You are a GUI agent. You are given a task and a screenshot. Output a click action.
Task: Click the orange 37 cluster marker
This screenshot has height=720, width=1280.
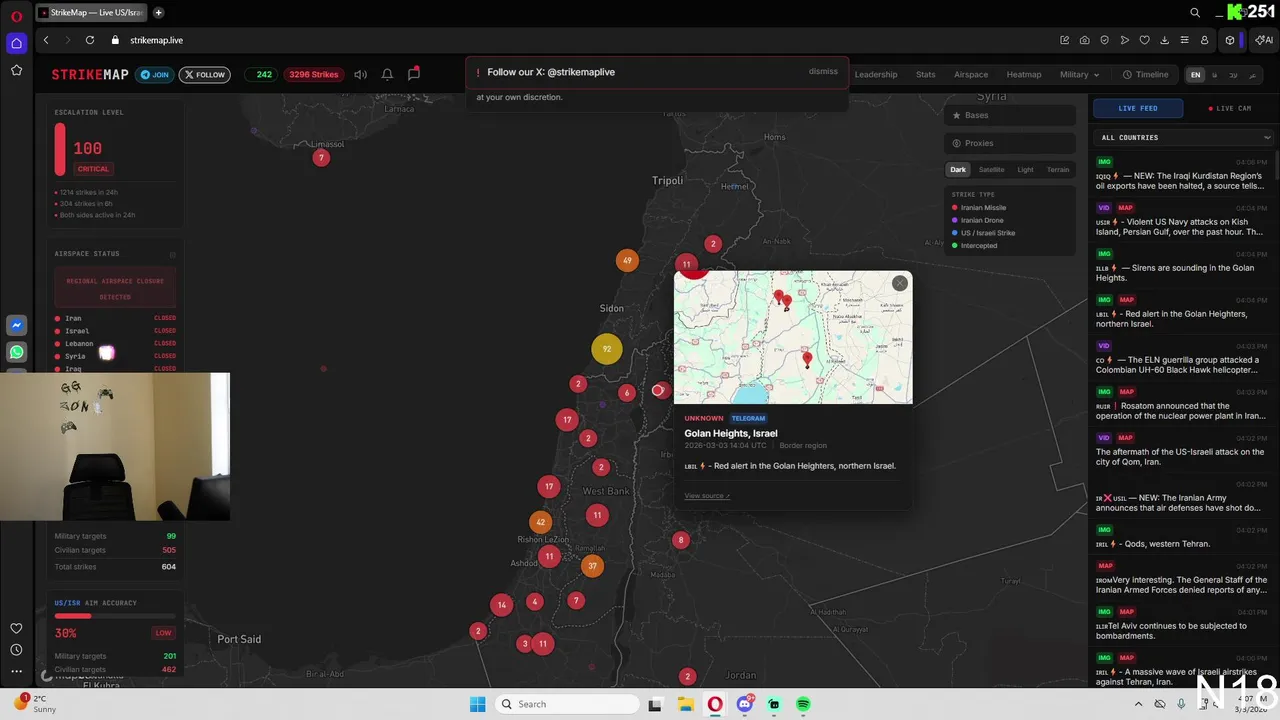592,566
